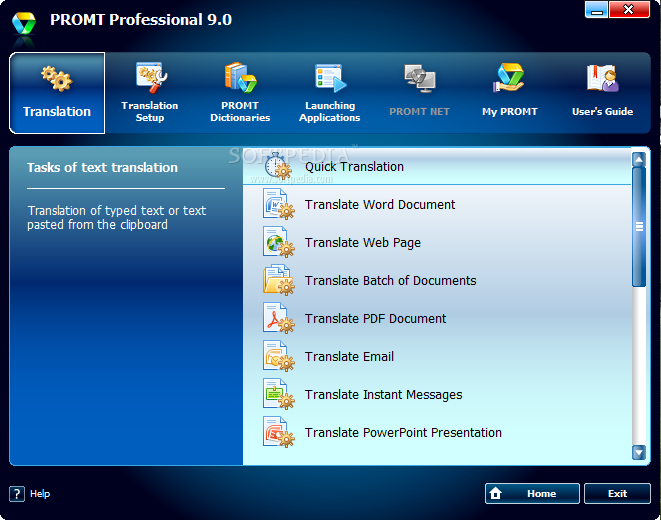Minimize the PROMT Professional window
Screen dimensions: 661x520
[597, 9]
